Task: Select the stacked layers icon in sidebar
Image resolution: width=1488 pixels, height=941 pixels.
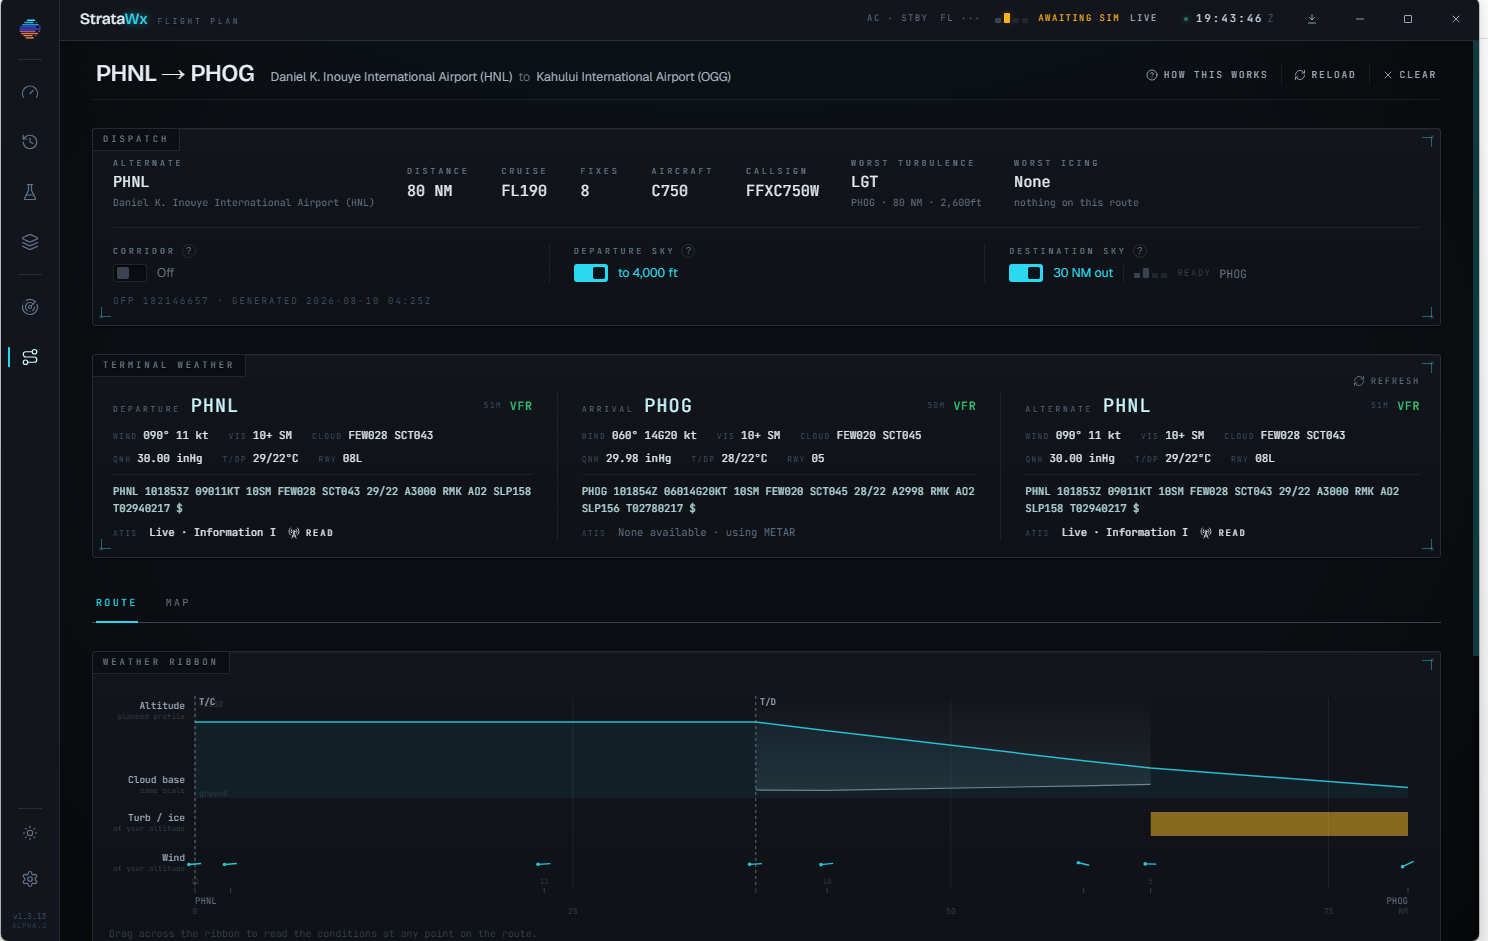Action: (30, 242)
